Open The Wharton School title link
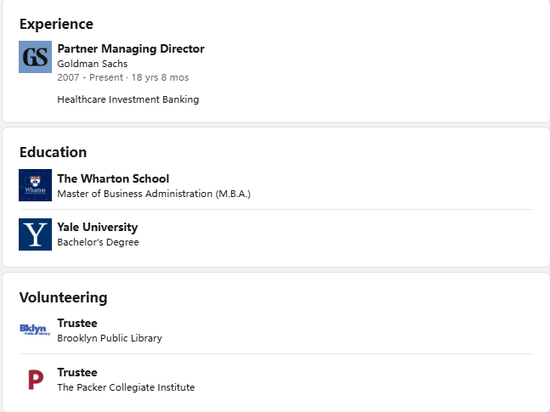Viewport: 550px width, 412px height. pyautogui.click(x=113, y=179)
